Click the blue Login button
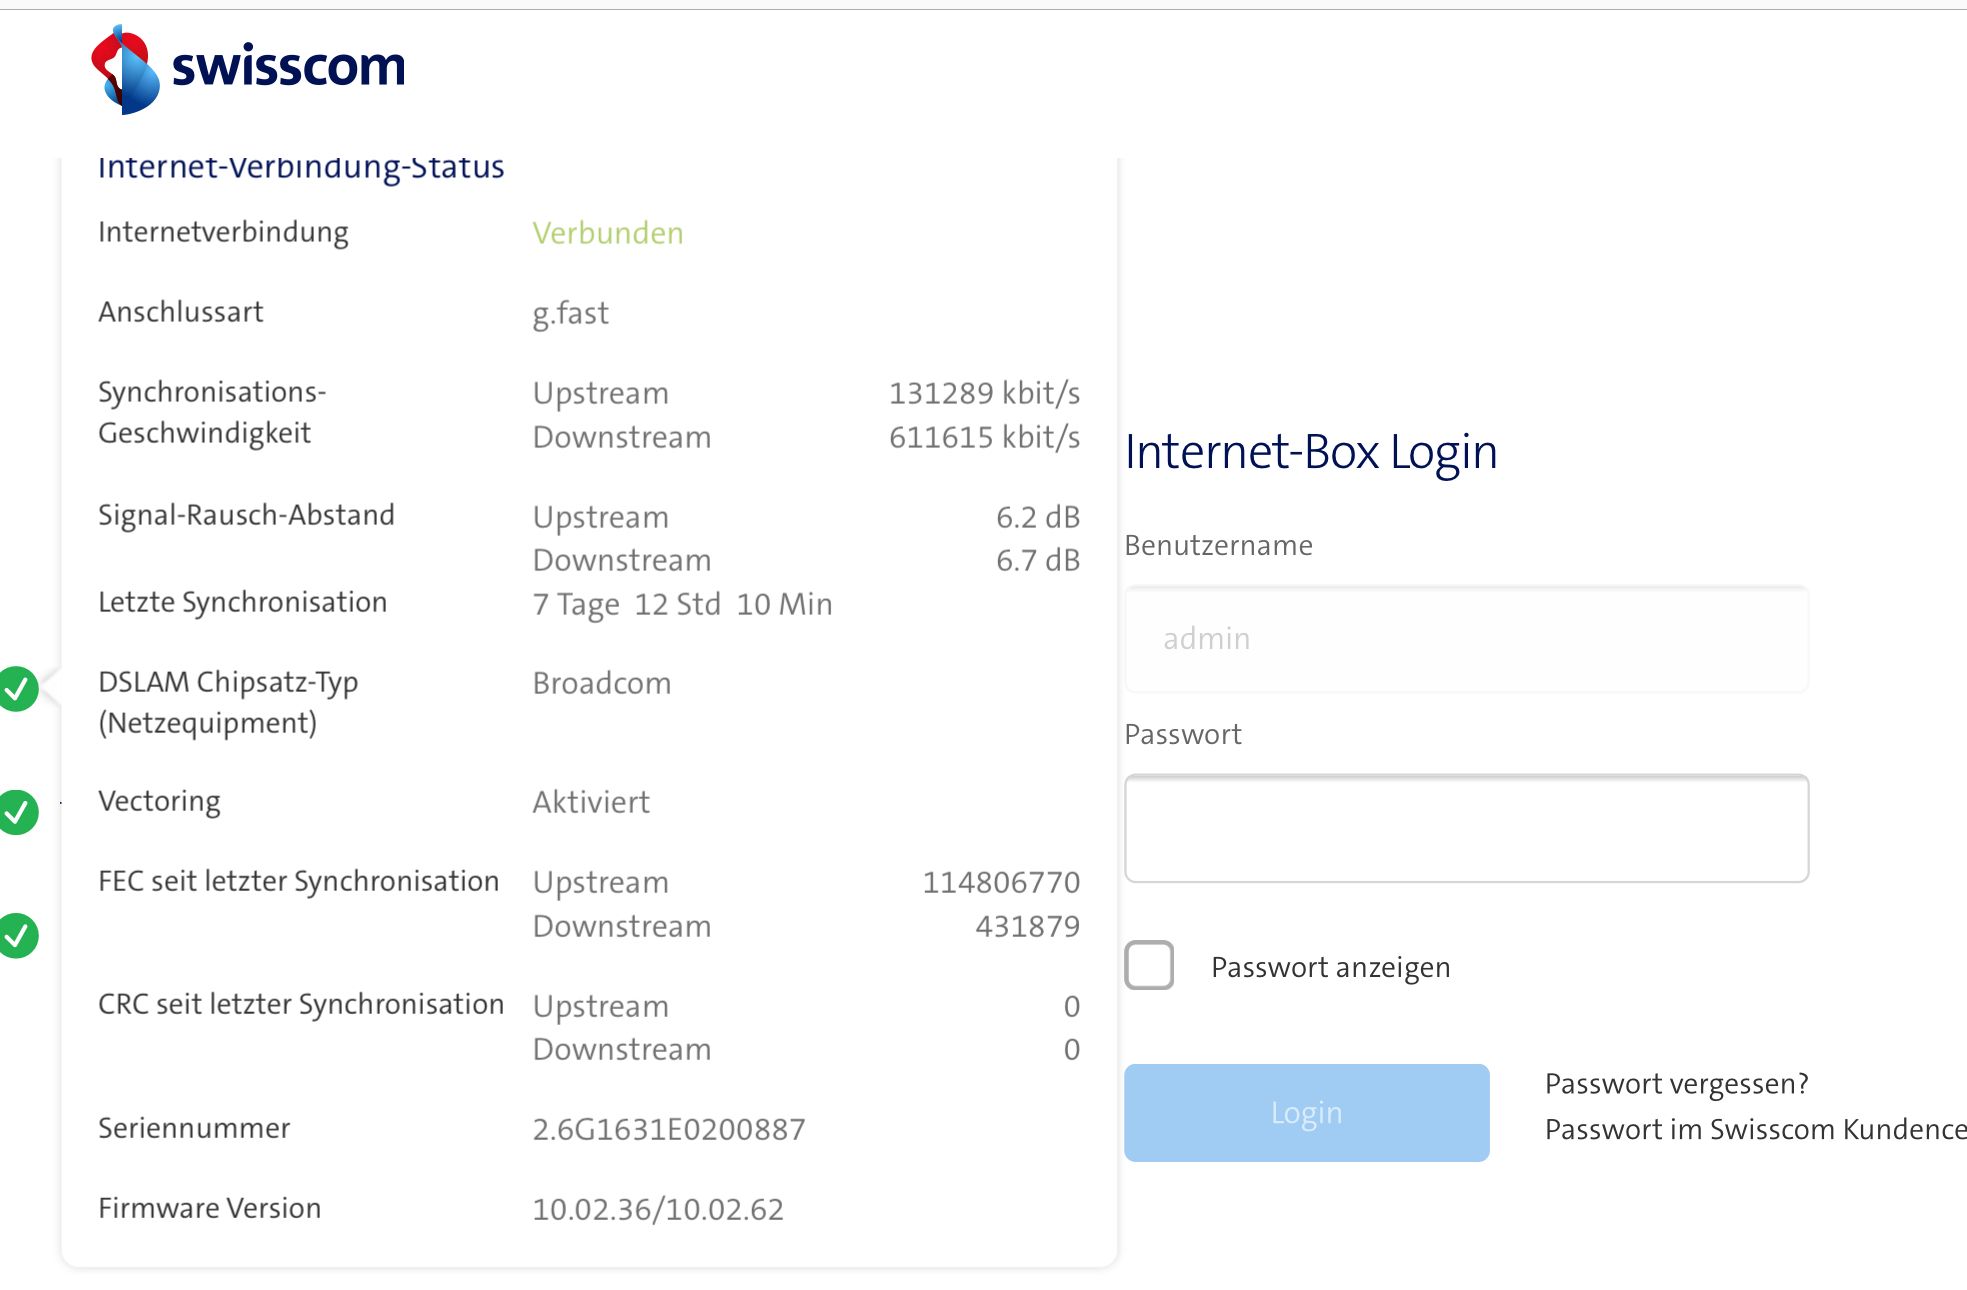 point(1306,1113)
